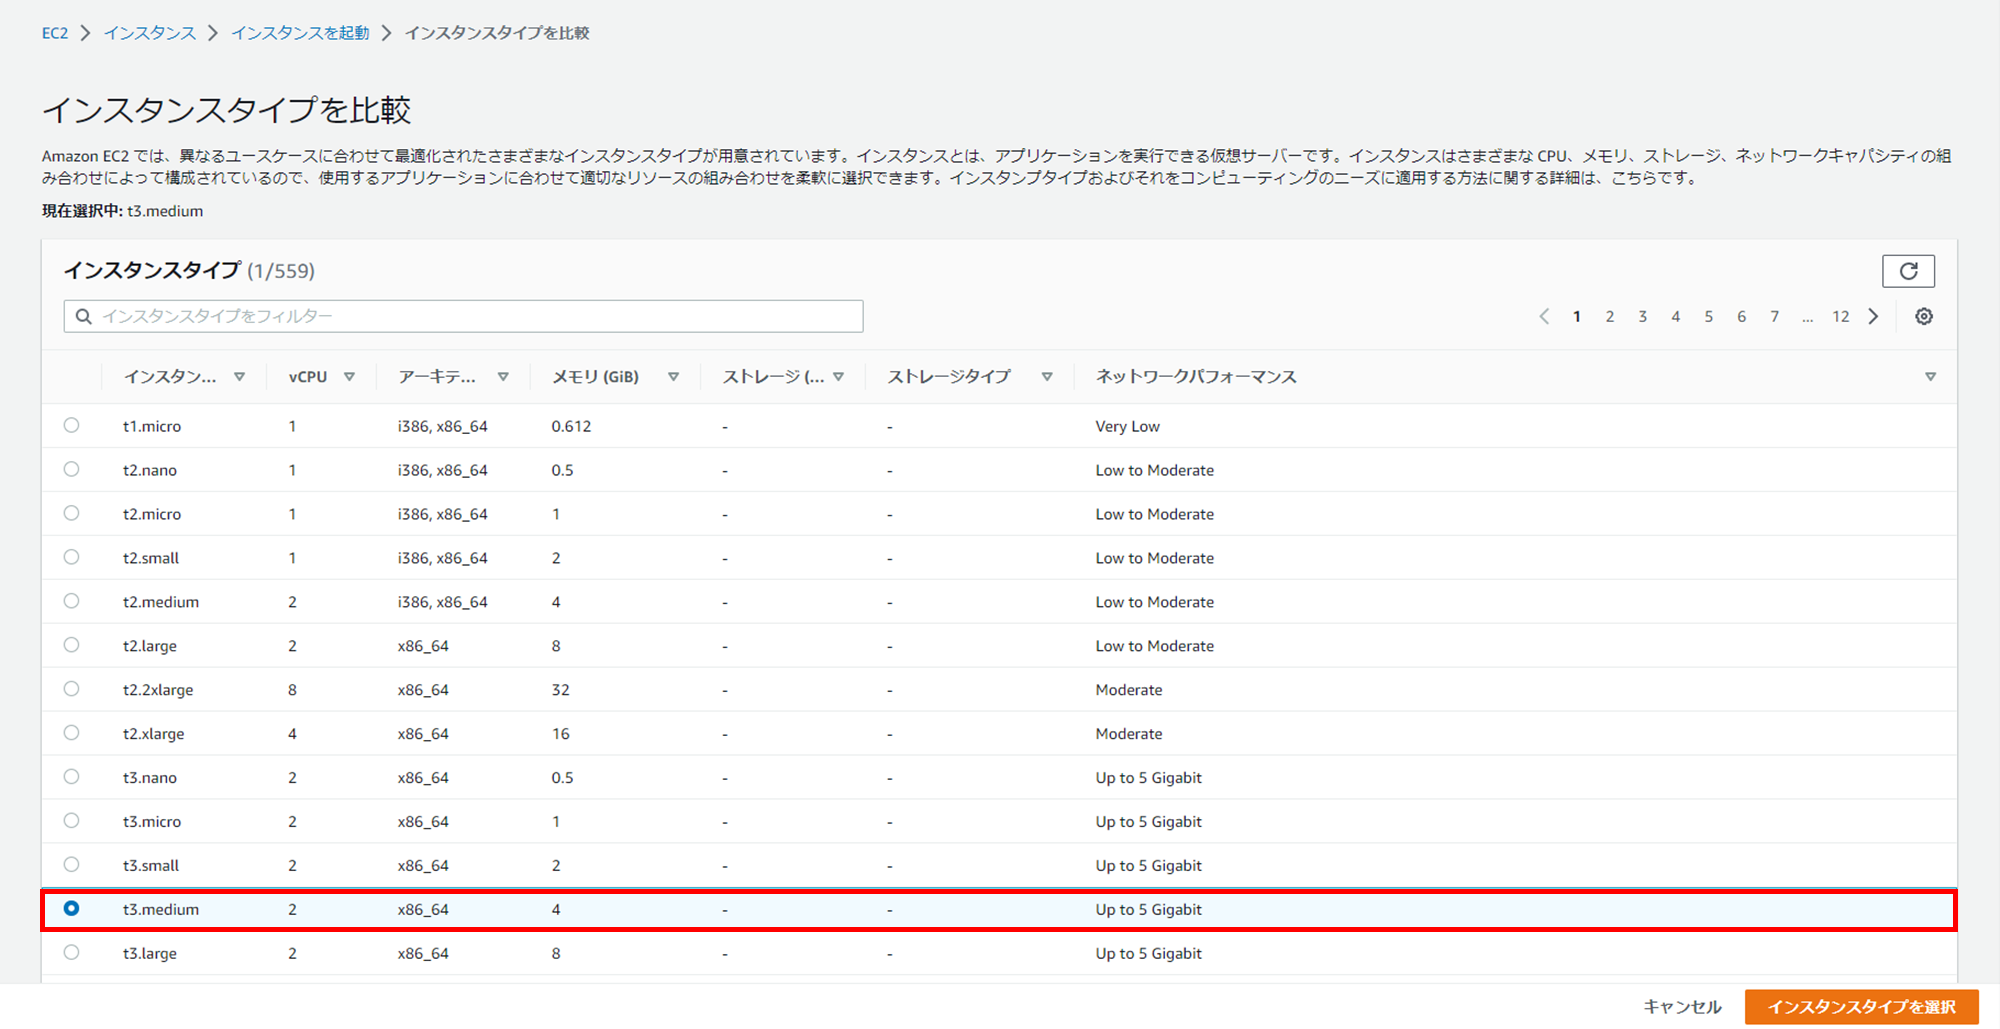Screen dimensions: 2000x1029
Task: Open EC2 breadcrumb link
Action: [55, 33]
